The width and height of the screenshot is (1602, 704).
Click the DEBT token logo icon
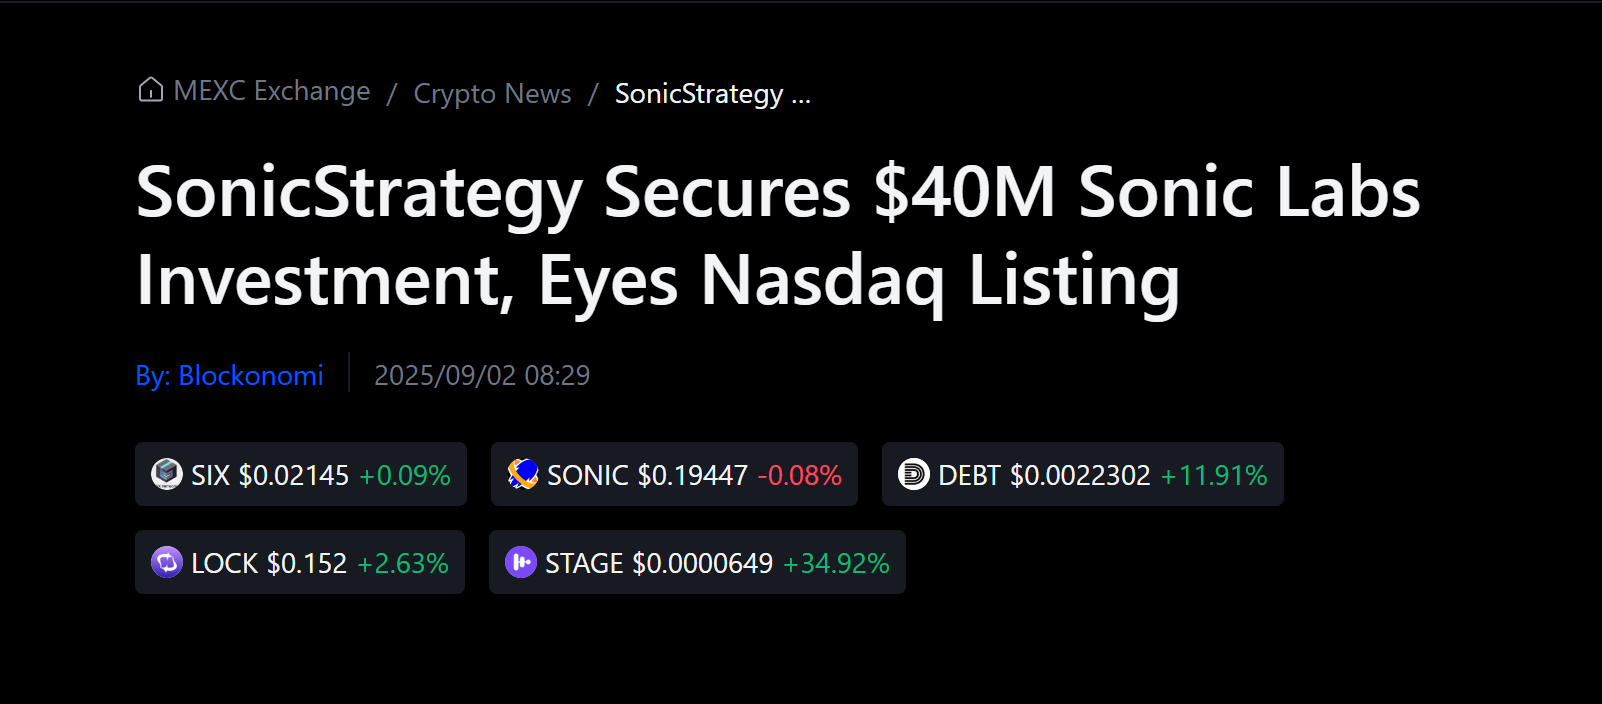pos(914,474)
